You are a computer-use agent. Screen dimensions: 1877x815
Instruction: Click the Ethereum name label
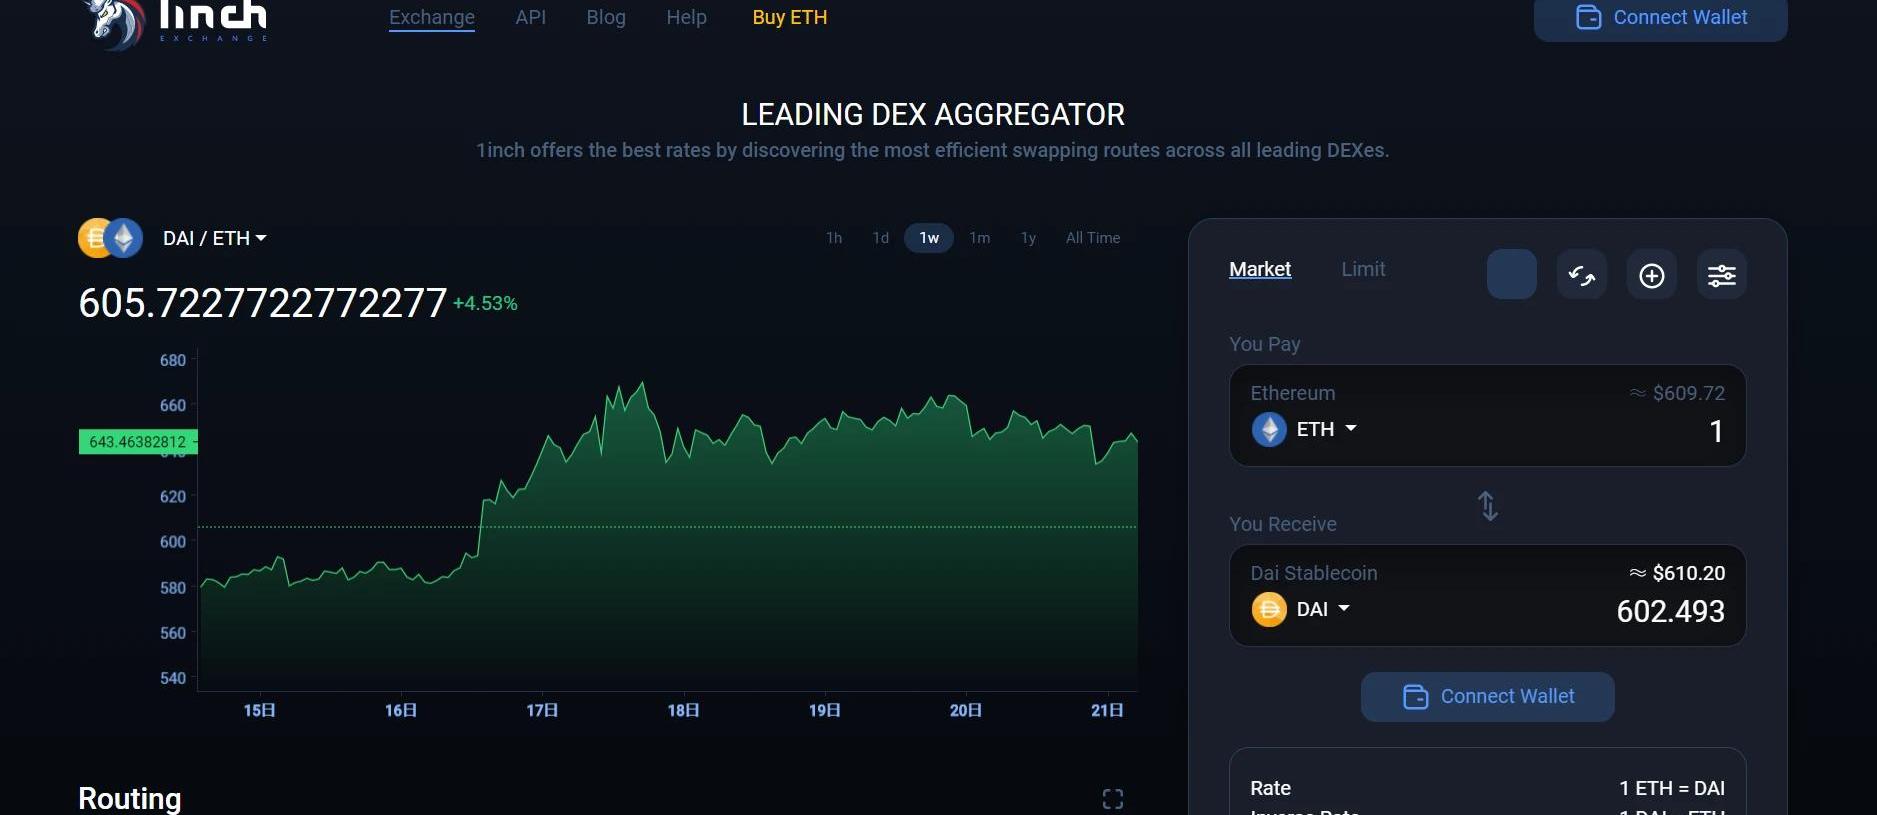pos(1293,393)
